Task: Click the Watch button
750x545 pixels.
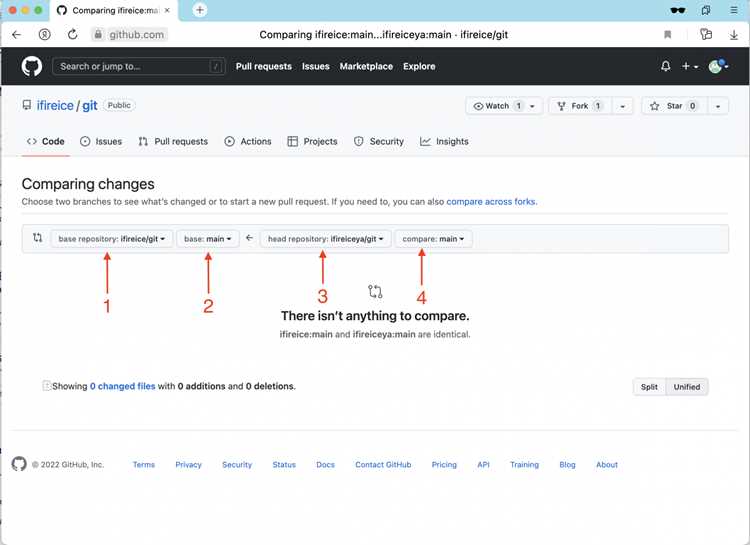Action: (504, 106)
